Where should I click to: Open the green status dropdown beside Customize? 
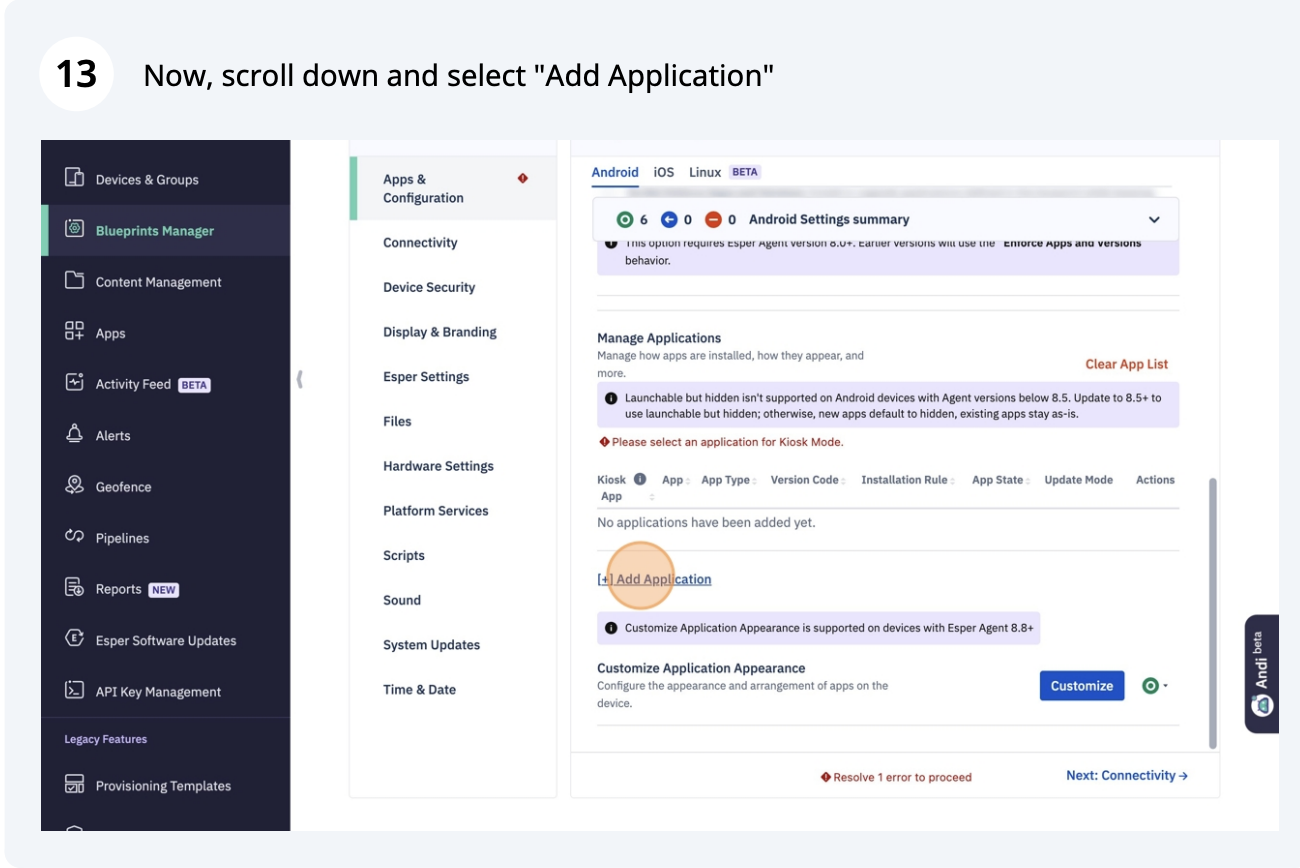pyautogui.click(x=1154, y=686)
